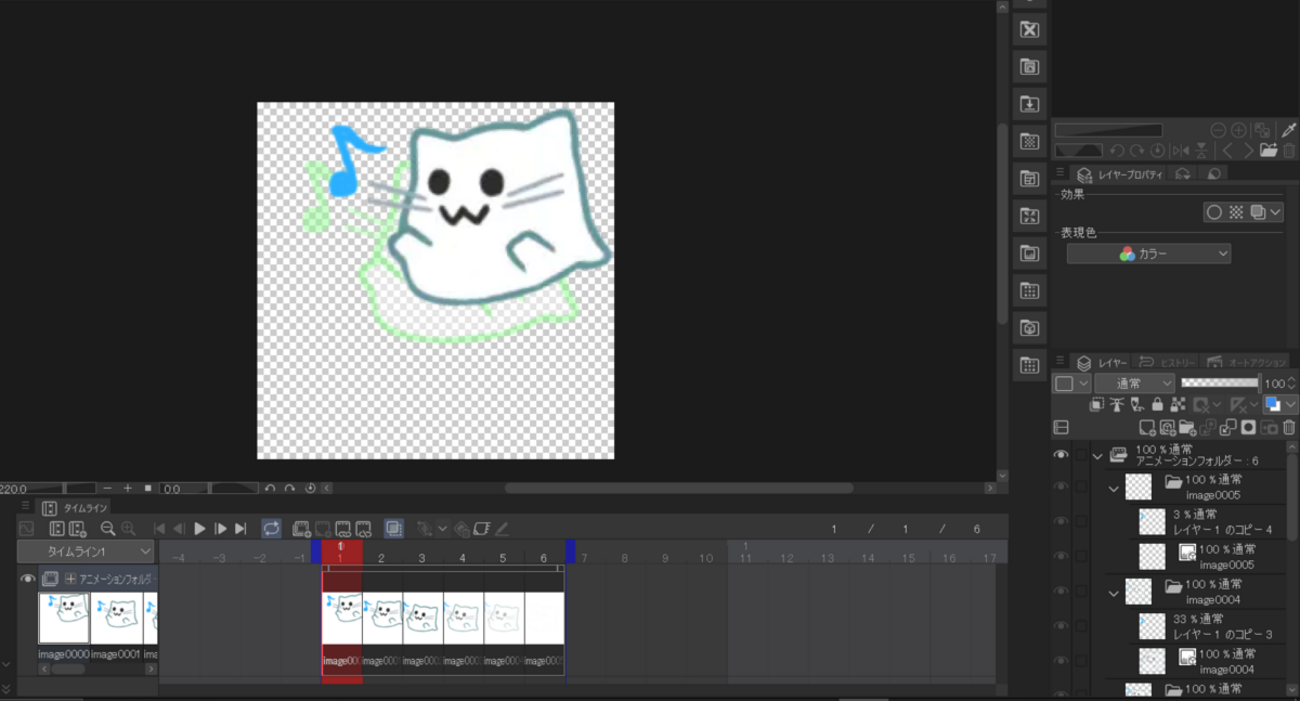Play the animation in the timeline
The height and width of the screenshot is (701, 1300).
(x=200, y=529)
